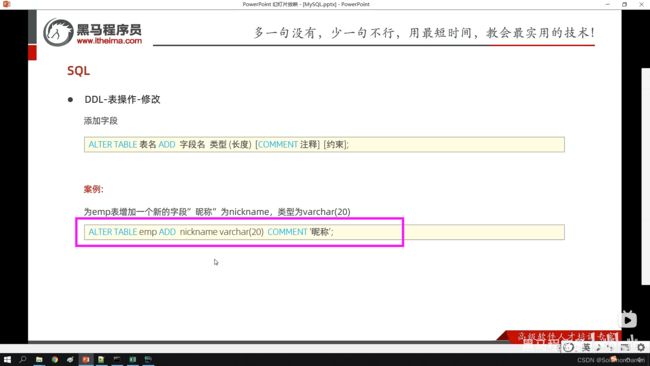Click the www.itheima.com link text
This screenshot has height=366, width=650.
click(109, 41)
